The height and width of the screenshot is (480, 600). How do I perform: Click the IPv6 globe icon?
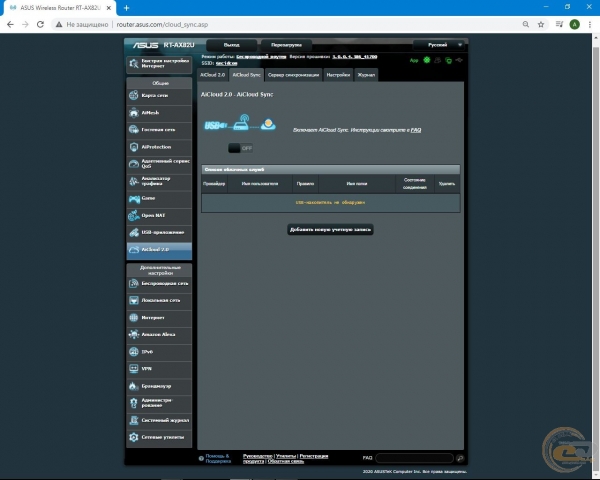[x=134, y=351]
